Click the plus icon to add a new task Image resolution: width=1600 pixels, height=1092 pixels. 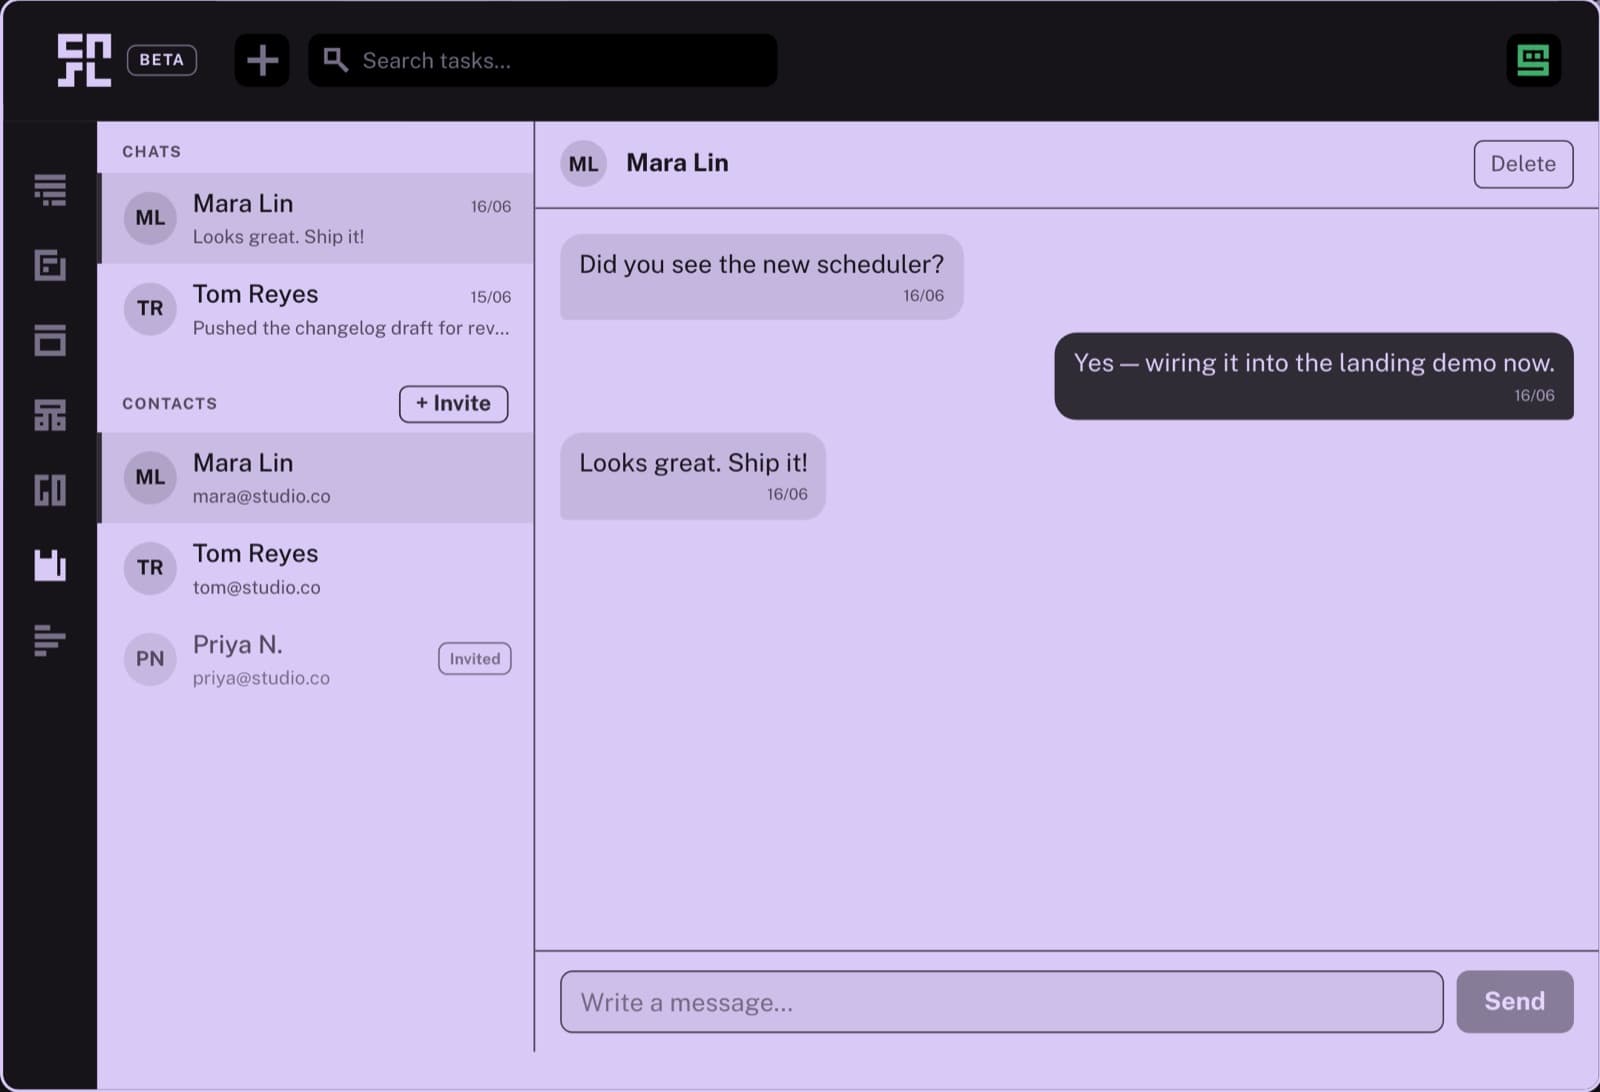[x=262, y=60]
